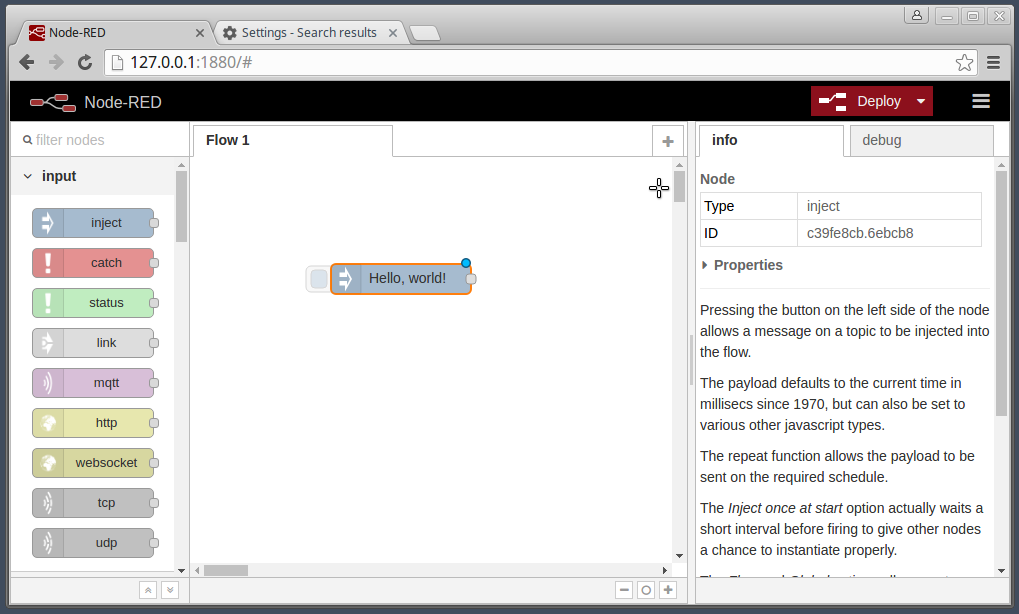Click the Node heading in info panel
The width and height of the screenshot is (1019, 614).
(x=717, y=179)
